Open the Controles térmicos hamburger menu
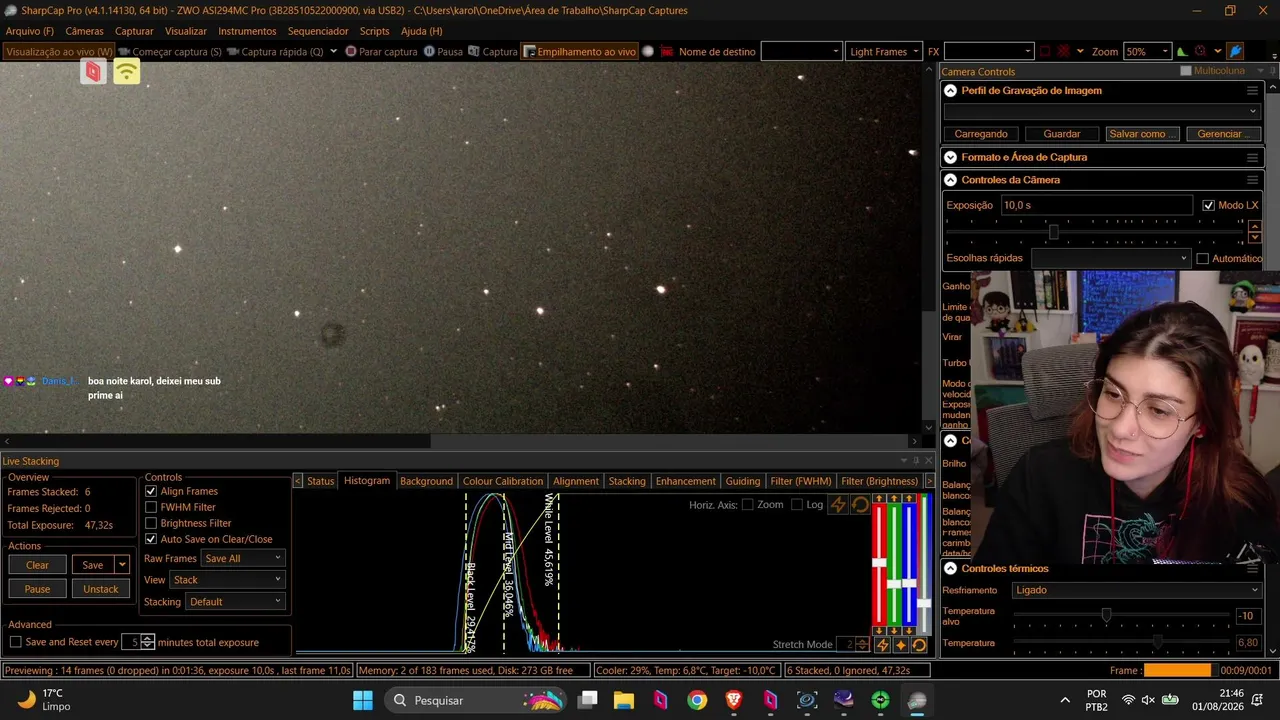Image resolution: width=1280 pixels, height=720 pixels. point(1252,569)
